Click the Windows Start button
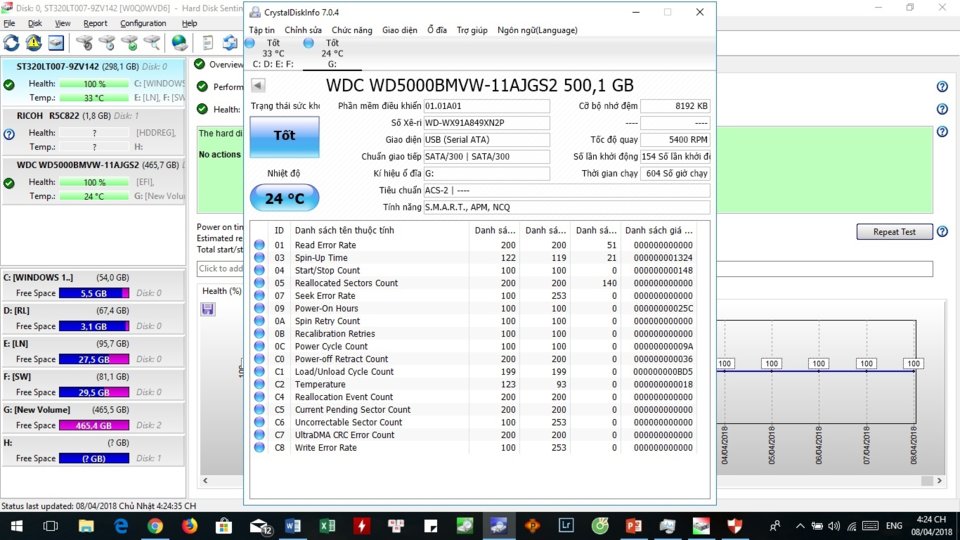Viewport: 960px width, 540px height. coord(17,526)
